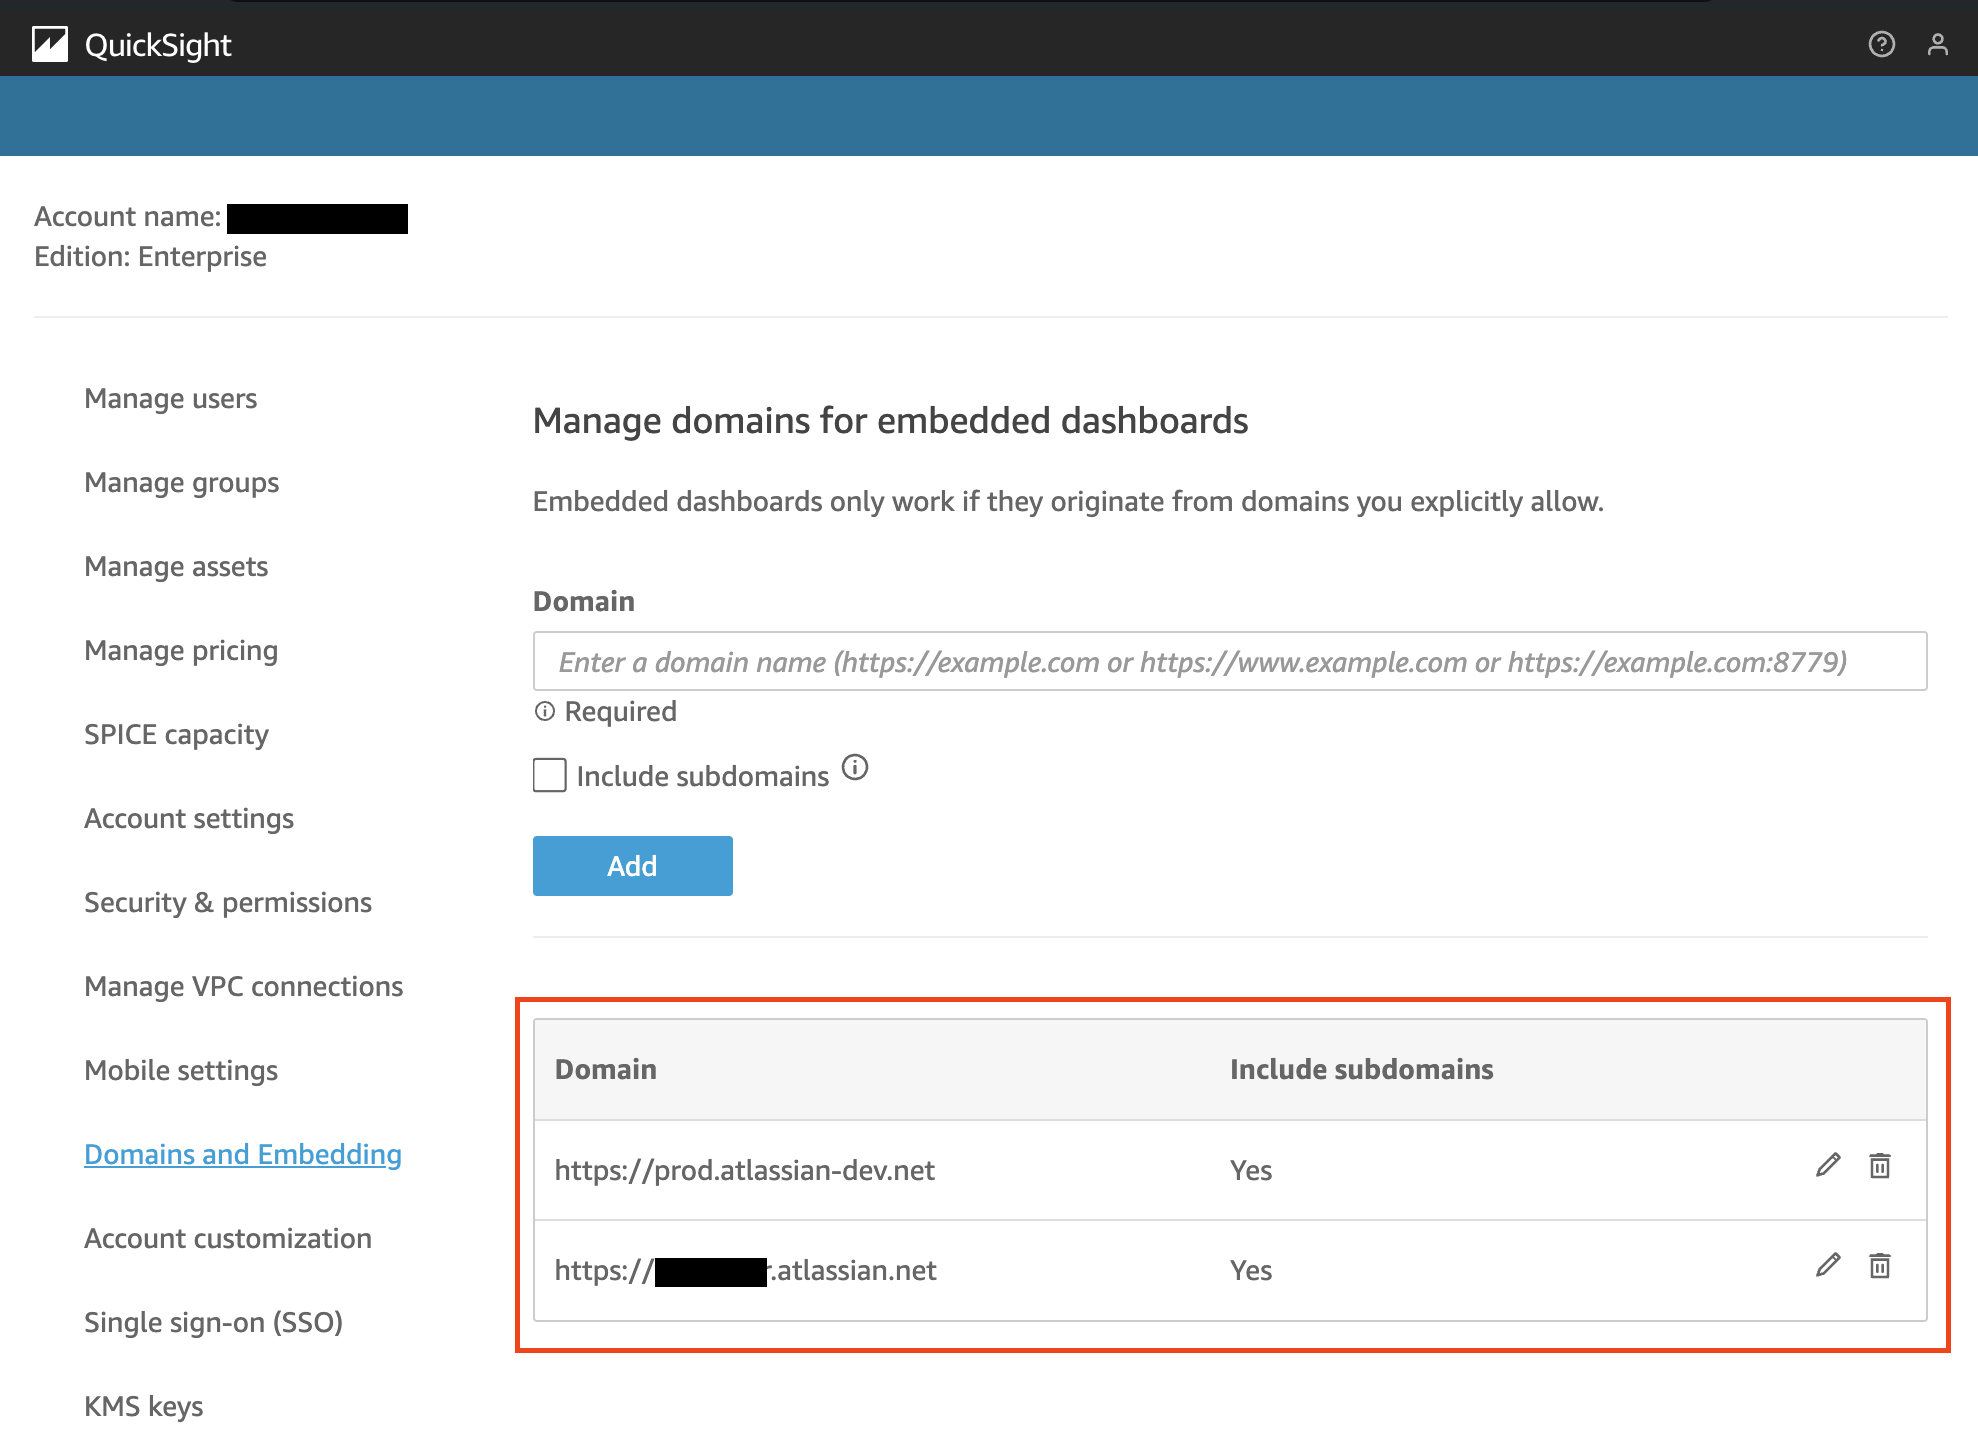Click the Account name label

[128, 217]
